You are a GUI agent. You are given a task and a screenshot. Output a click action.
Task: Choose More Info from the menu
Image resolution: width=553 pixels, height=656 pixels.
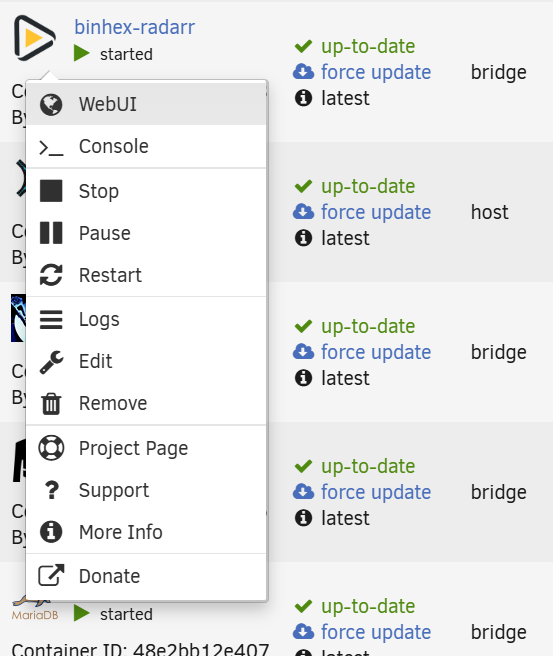[x=146, y=532]
